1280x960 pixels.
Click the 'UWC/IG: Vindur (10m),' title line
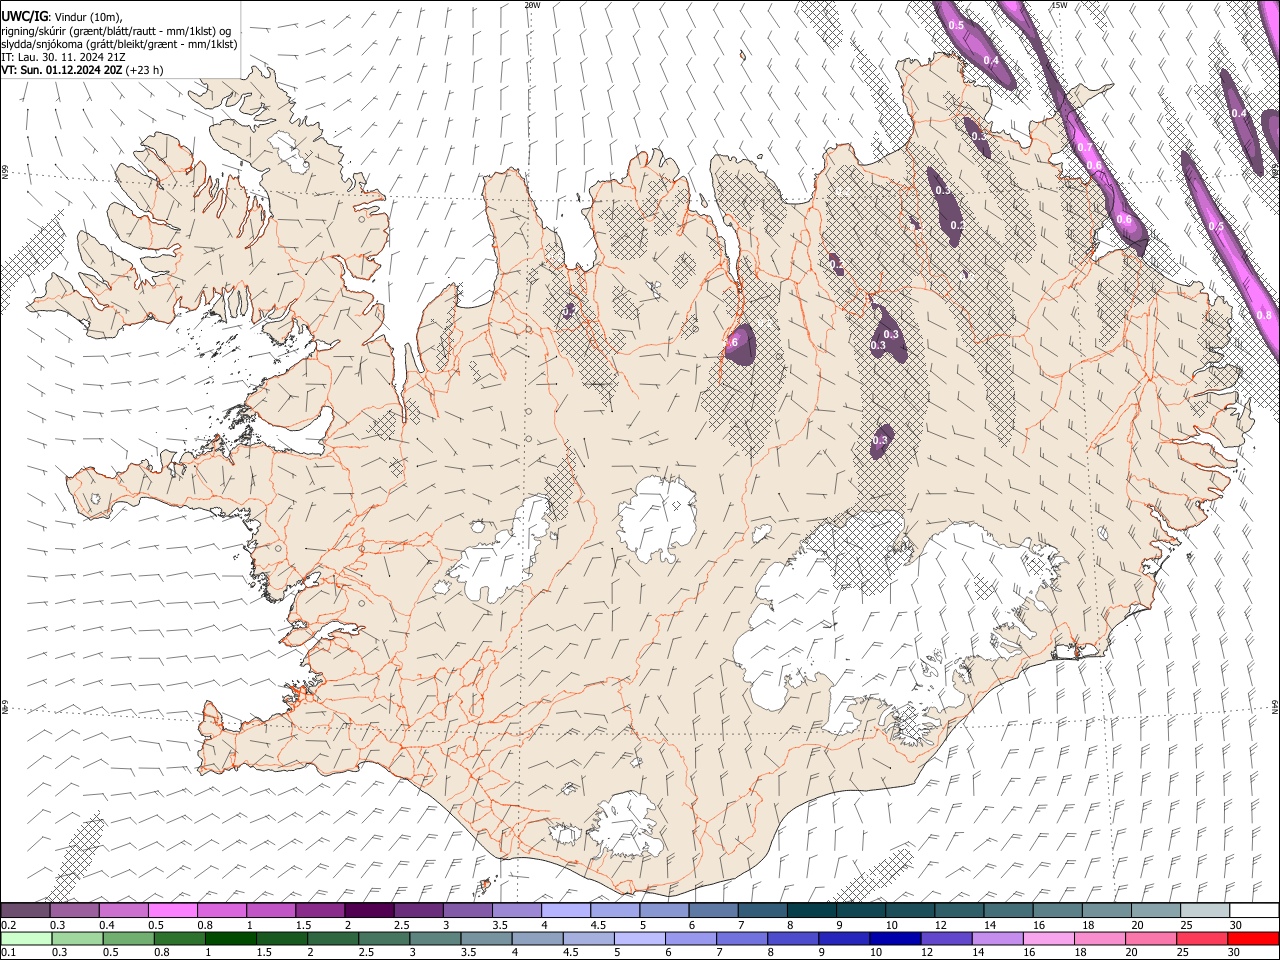click(x=62, y=17)
